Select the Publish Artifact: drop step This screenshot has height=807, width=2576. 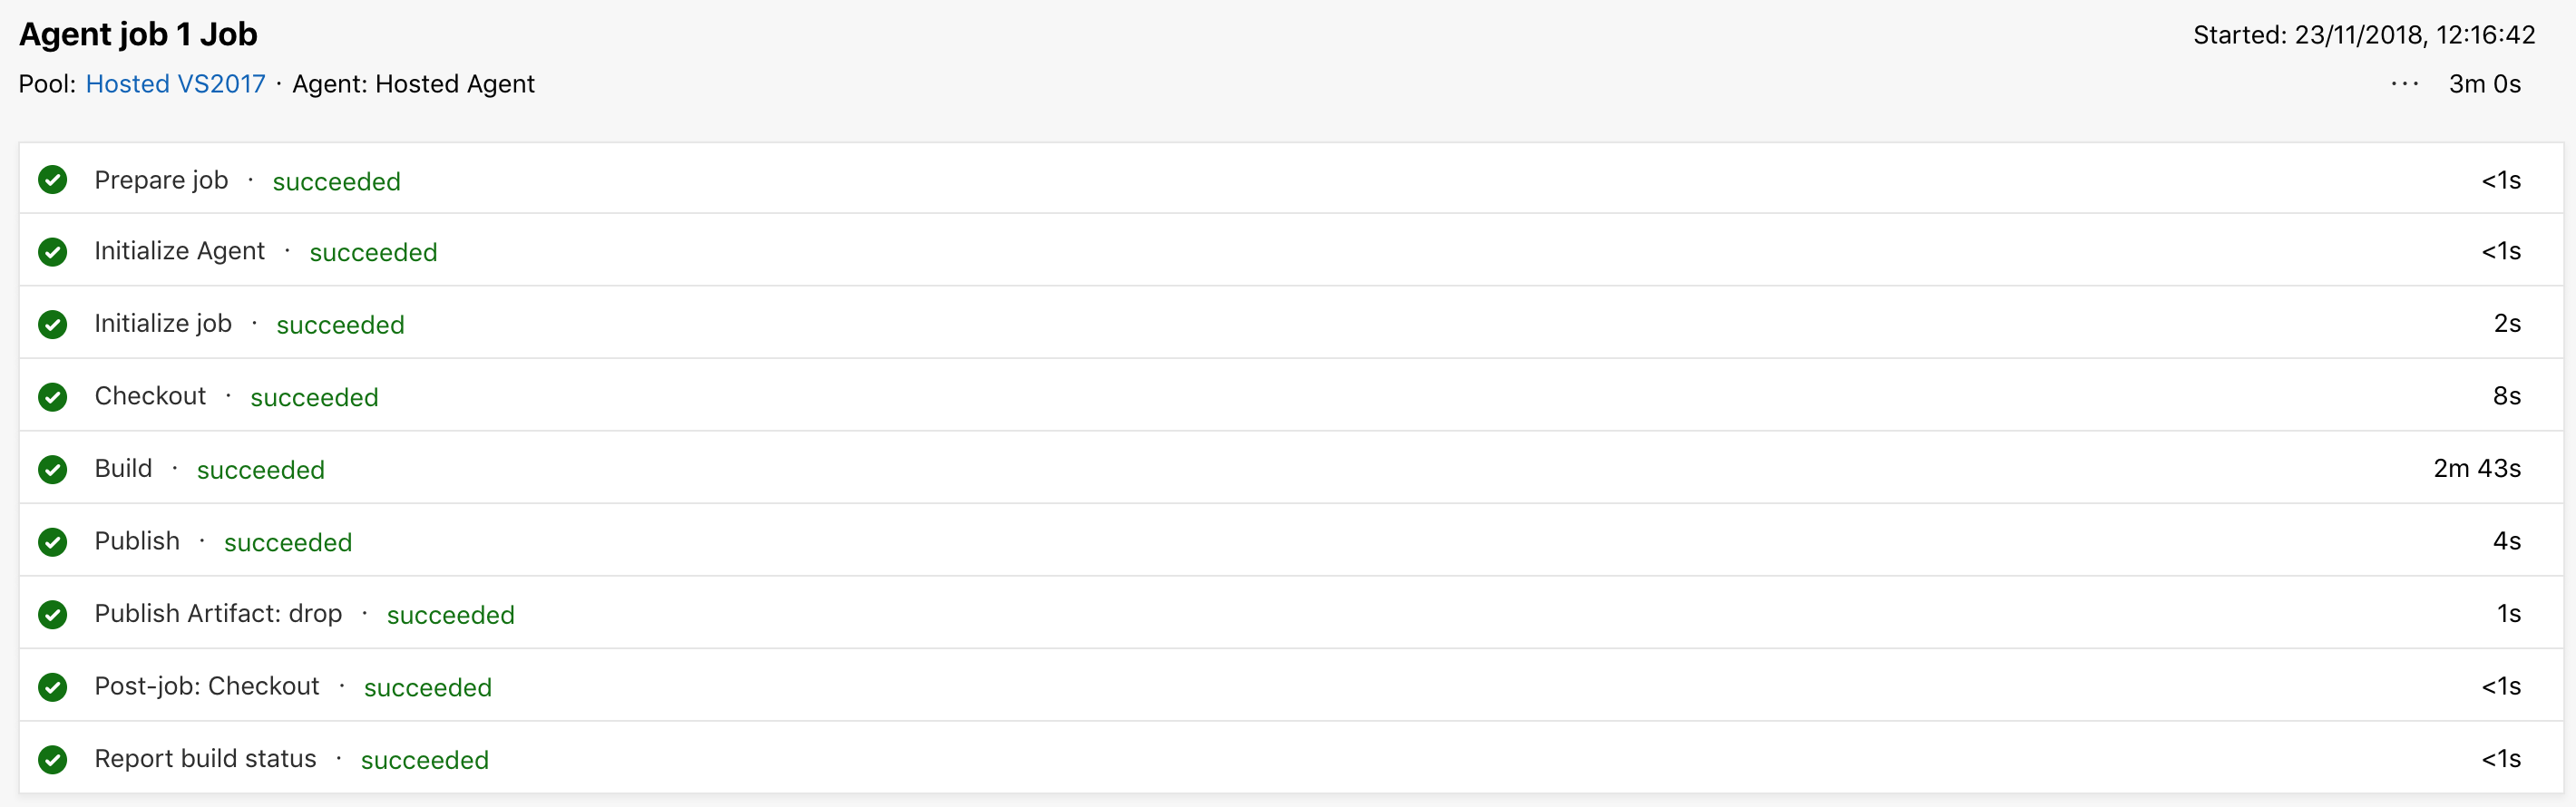click(x=218, y=613)
